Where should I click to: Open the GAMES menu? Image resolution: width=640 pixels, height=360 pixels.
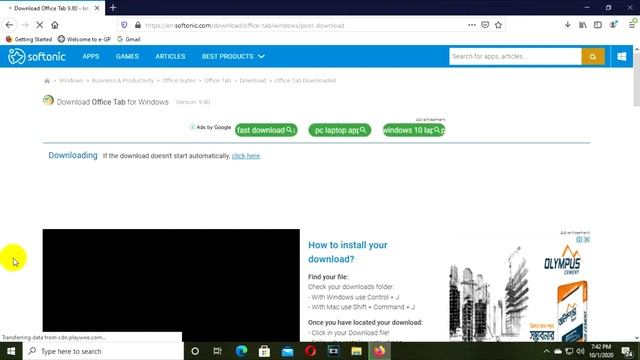[127, 56]
